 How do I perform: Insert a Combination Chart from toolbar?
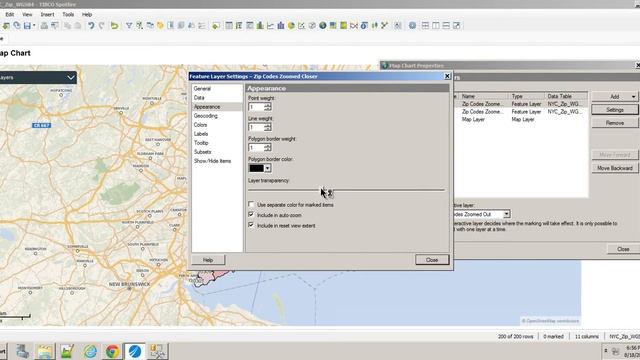[x=281, y=26]
